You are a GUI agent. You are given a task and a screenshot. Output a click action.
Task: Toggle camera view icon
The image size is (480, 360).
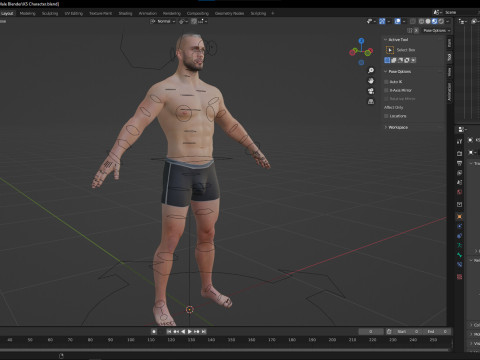click(371, 91)
